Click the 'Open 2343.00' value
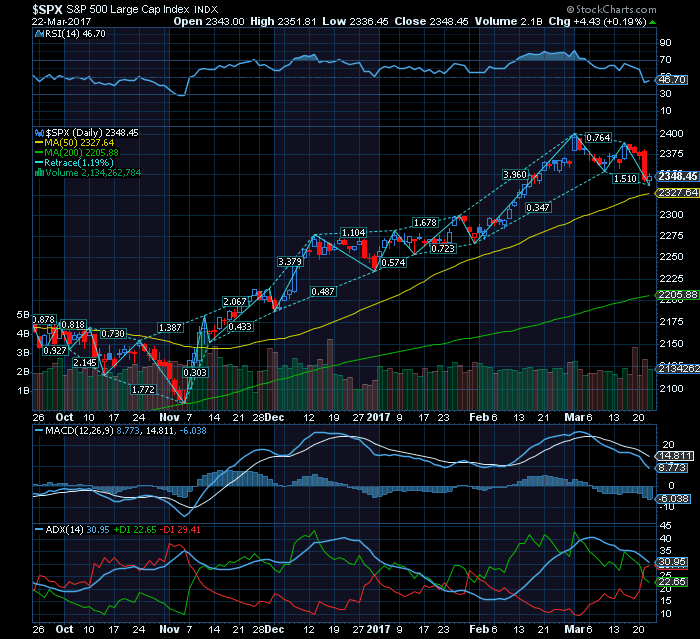The width and height of the screenshot is (700, 639). click(209, 21)
